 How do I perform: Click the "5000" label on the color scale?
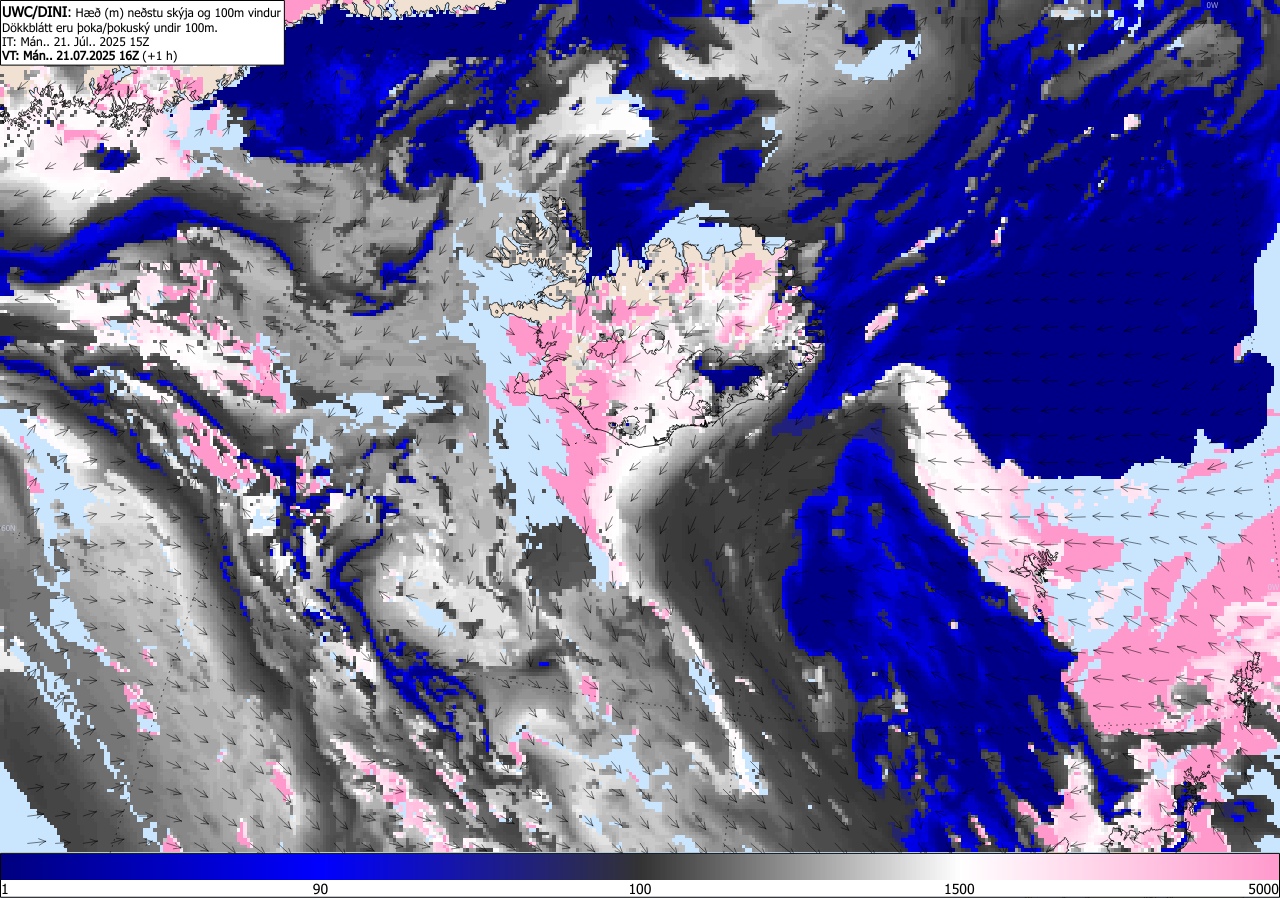[x=1262, y=889]
